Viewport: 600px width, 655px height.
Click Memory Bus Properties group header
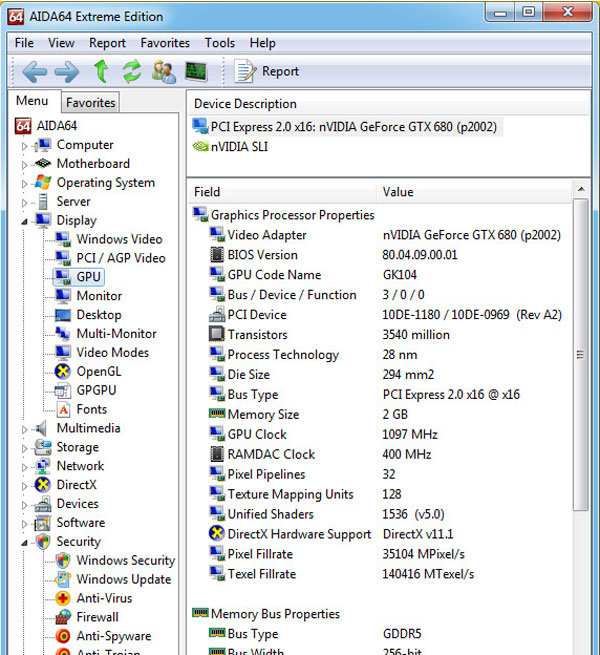pyautogui.click(x=275, y=614)
